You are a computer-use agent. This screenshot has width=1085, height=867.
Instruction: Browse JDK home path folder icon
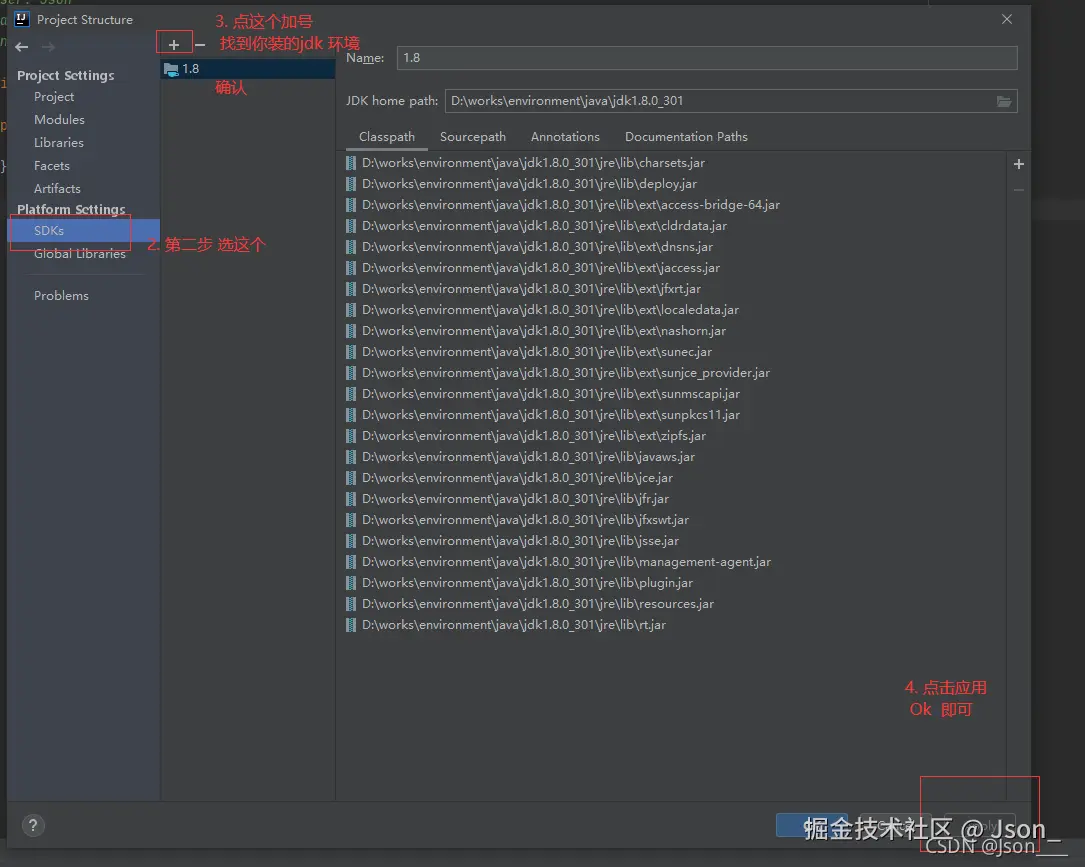pos(1004,101)
